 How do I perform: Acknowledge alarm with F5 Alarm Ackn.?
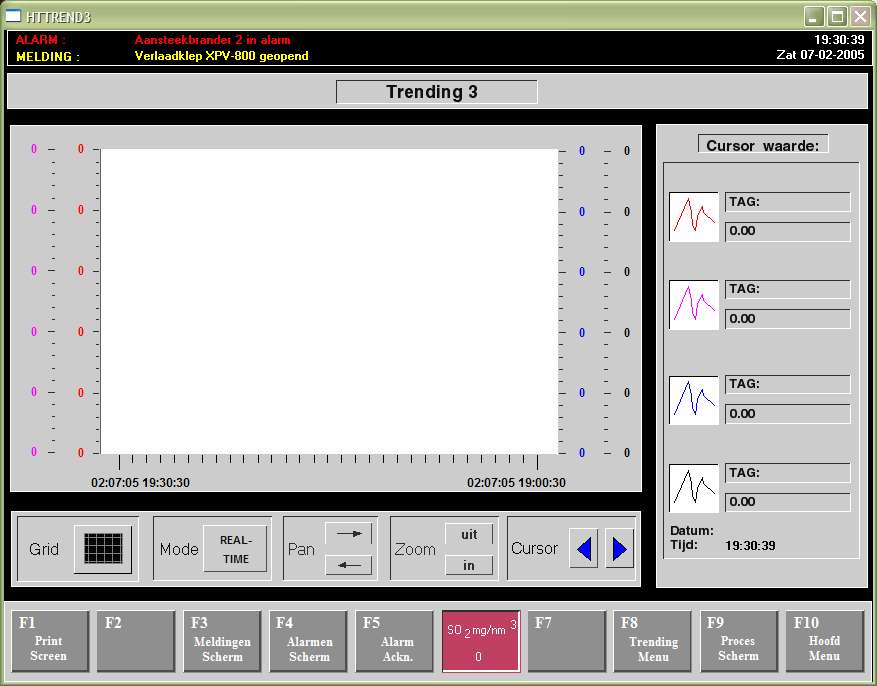(396, 641)
